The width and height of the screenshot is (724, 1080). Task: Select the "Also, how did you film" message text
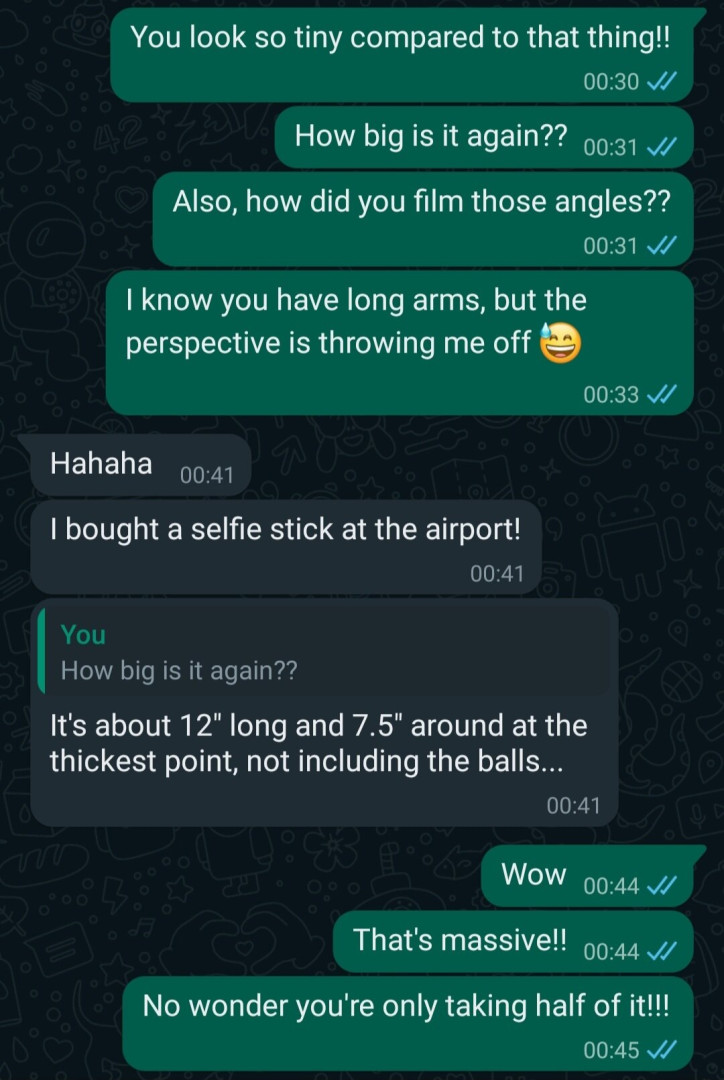pyautogui.click(x=421, y=202)
